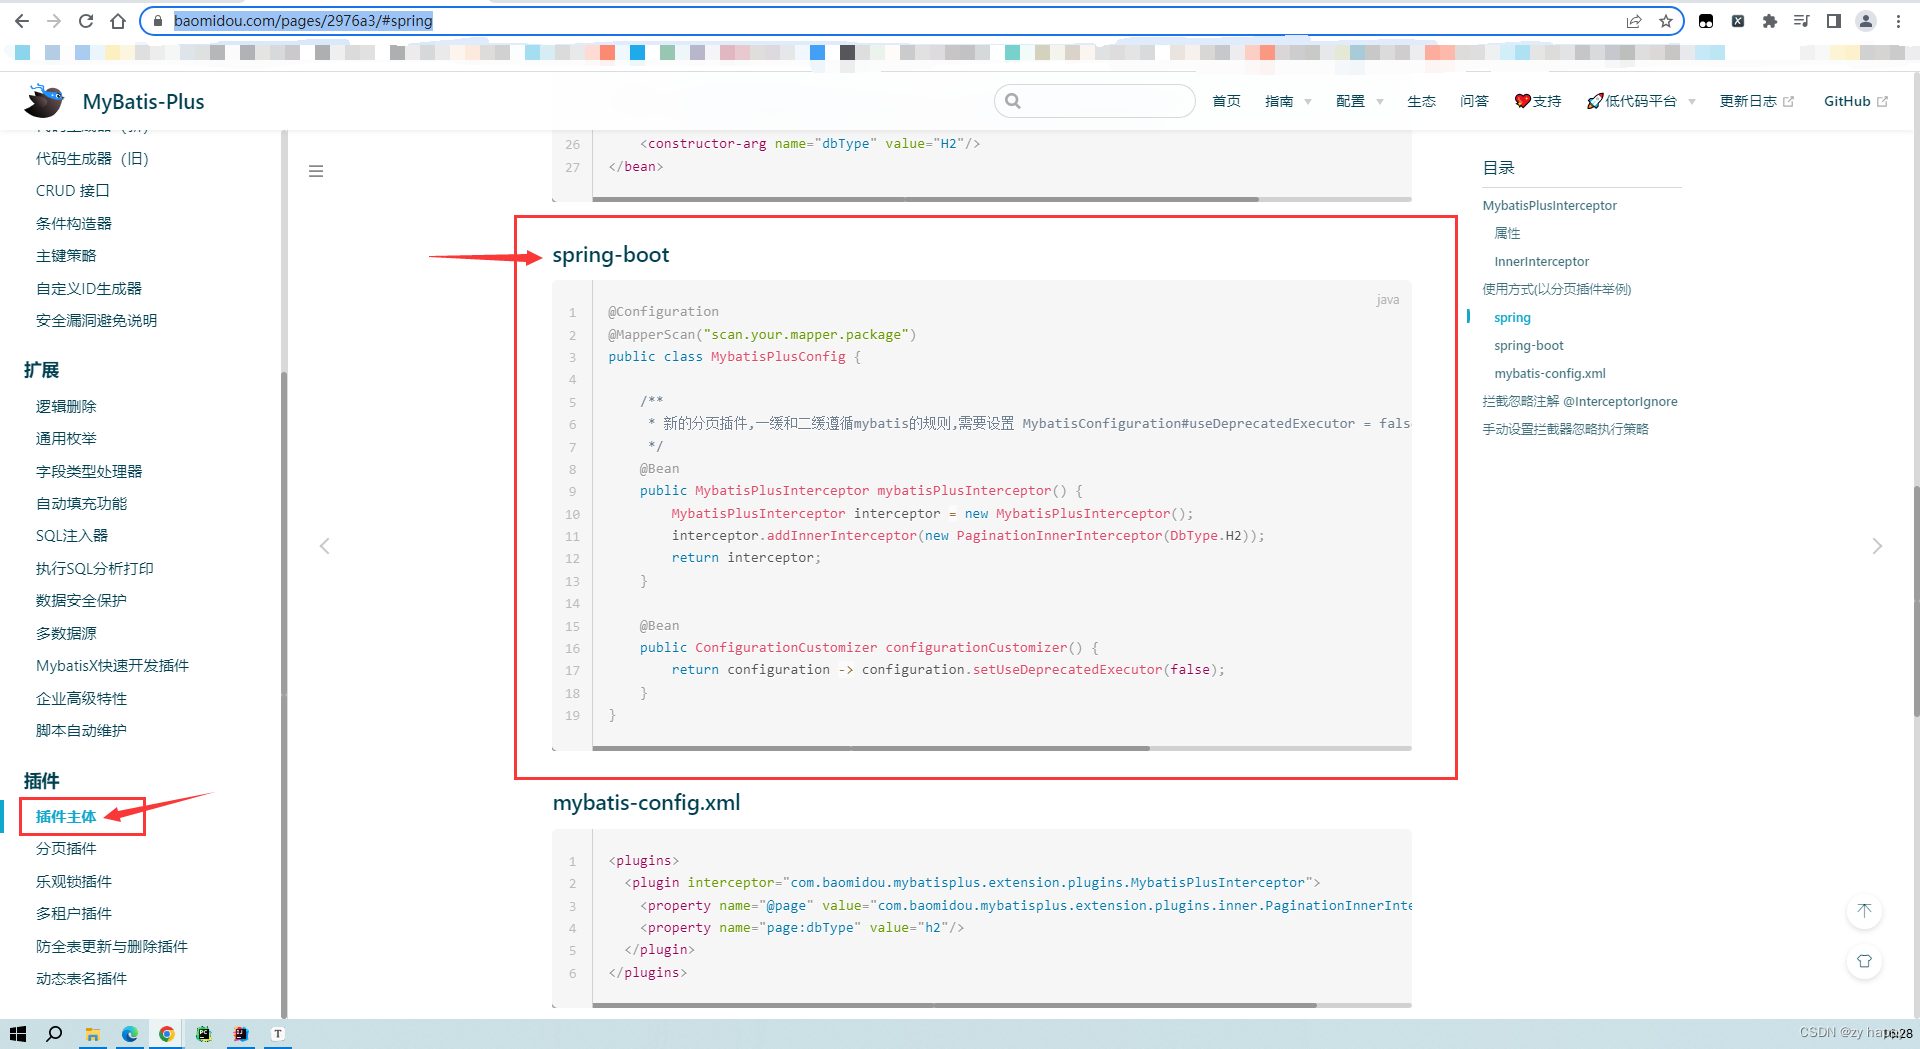Jump to 手动设置拦截器忽略执行策略 section
The width and height of the screenshot is (1920, 1049).
pos(1565,430)
